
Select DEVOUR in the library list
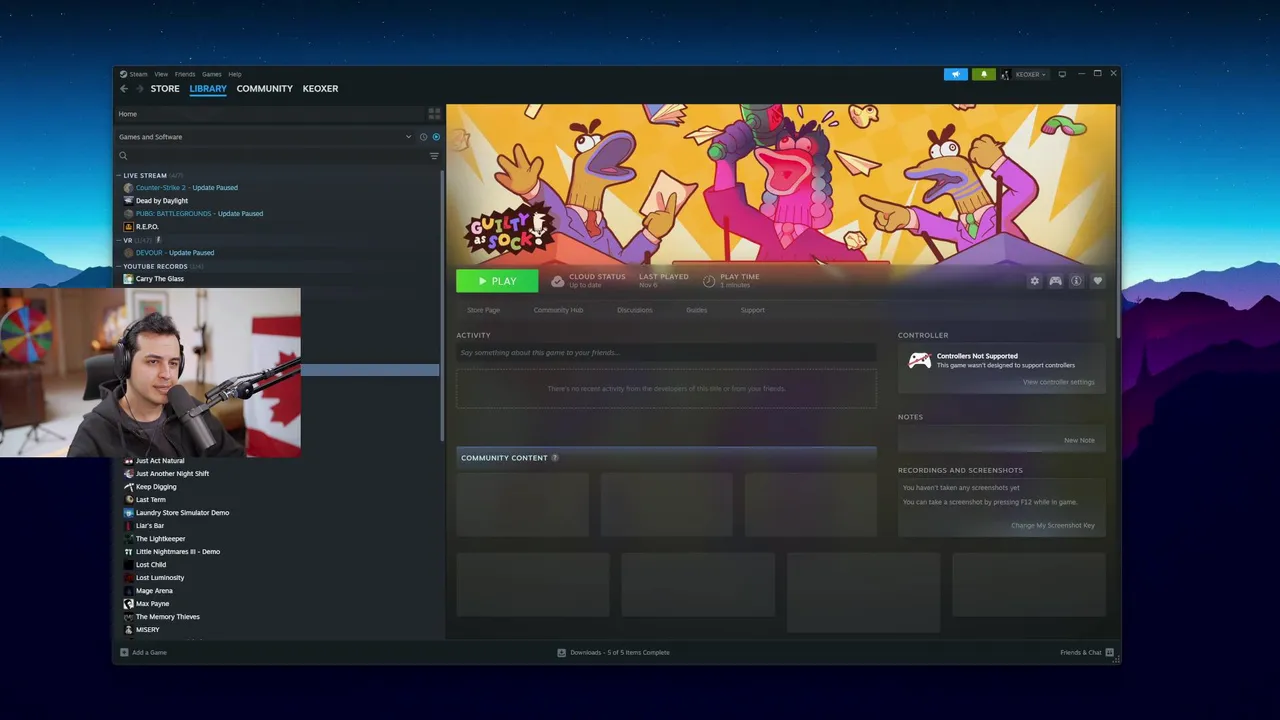[x=175, y=253]
